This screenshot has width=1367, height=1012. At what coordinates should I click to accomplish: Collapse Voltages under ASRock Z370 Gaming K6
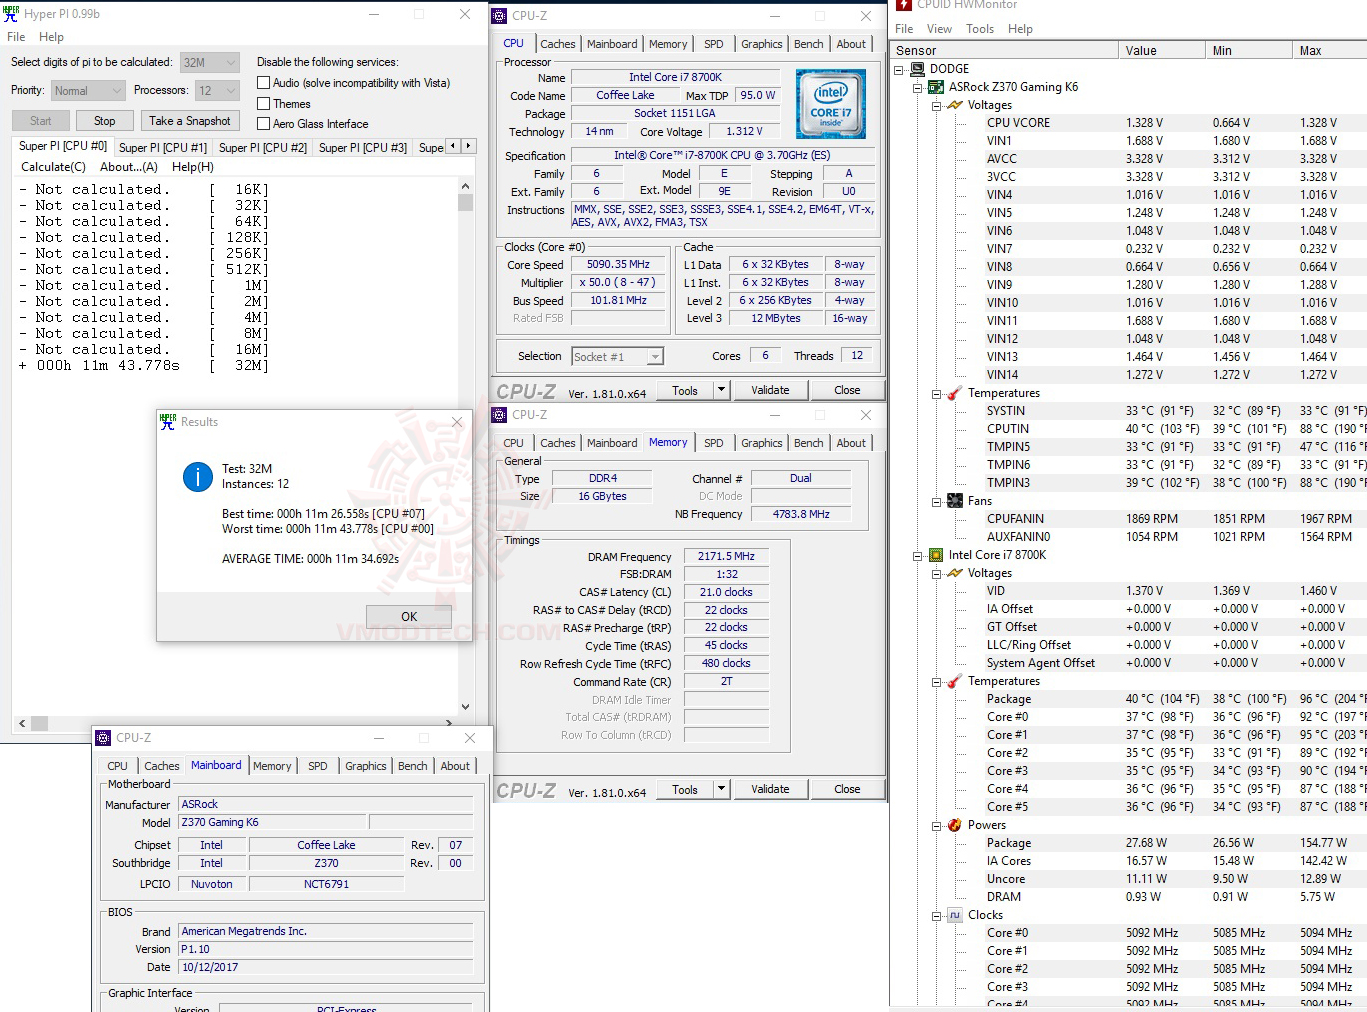(x=935, y=106)
